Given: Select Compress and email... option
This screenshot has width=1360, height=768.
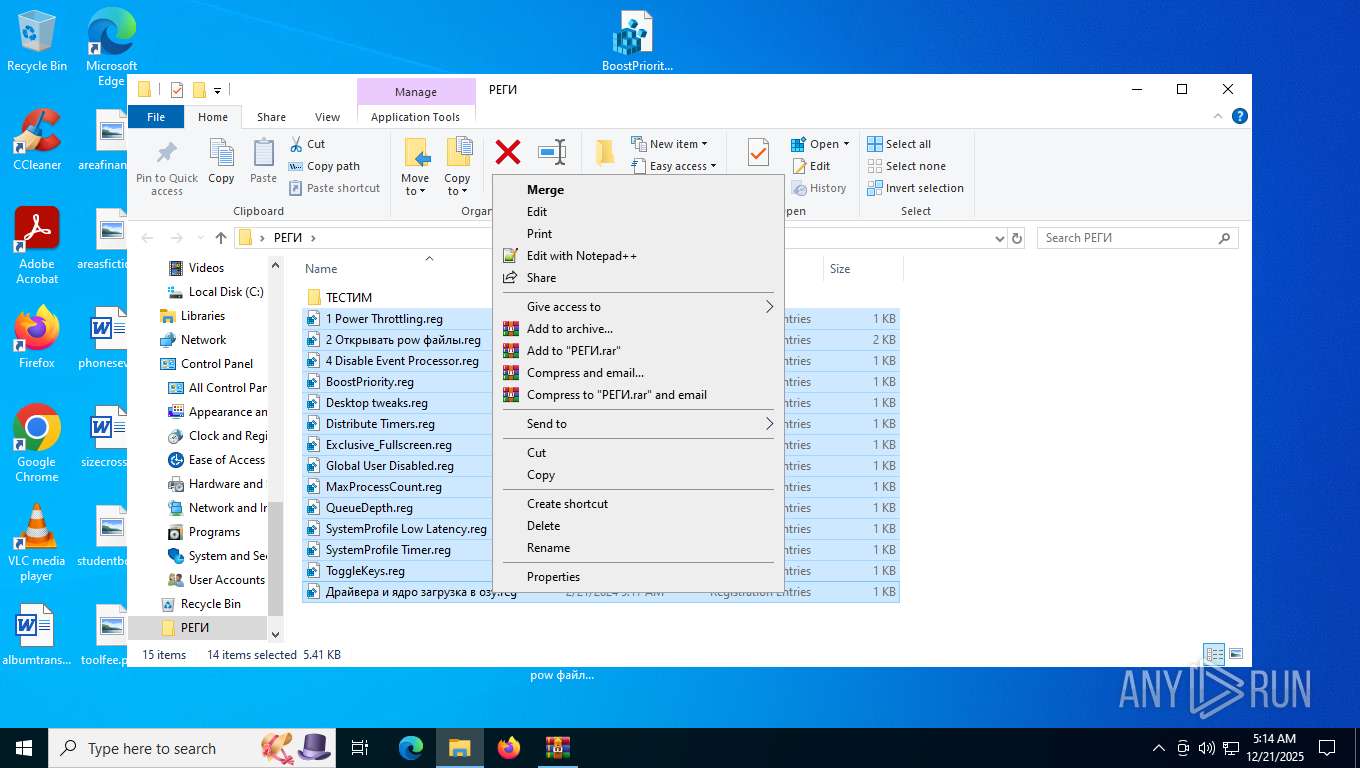Looking at the screenshot, I should [637, 373].
